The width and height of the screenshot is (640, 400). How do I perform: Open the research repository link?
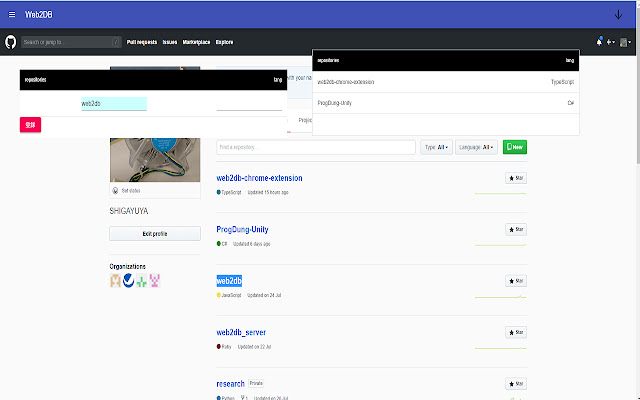pos(230,384)
